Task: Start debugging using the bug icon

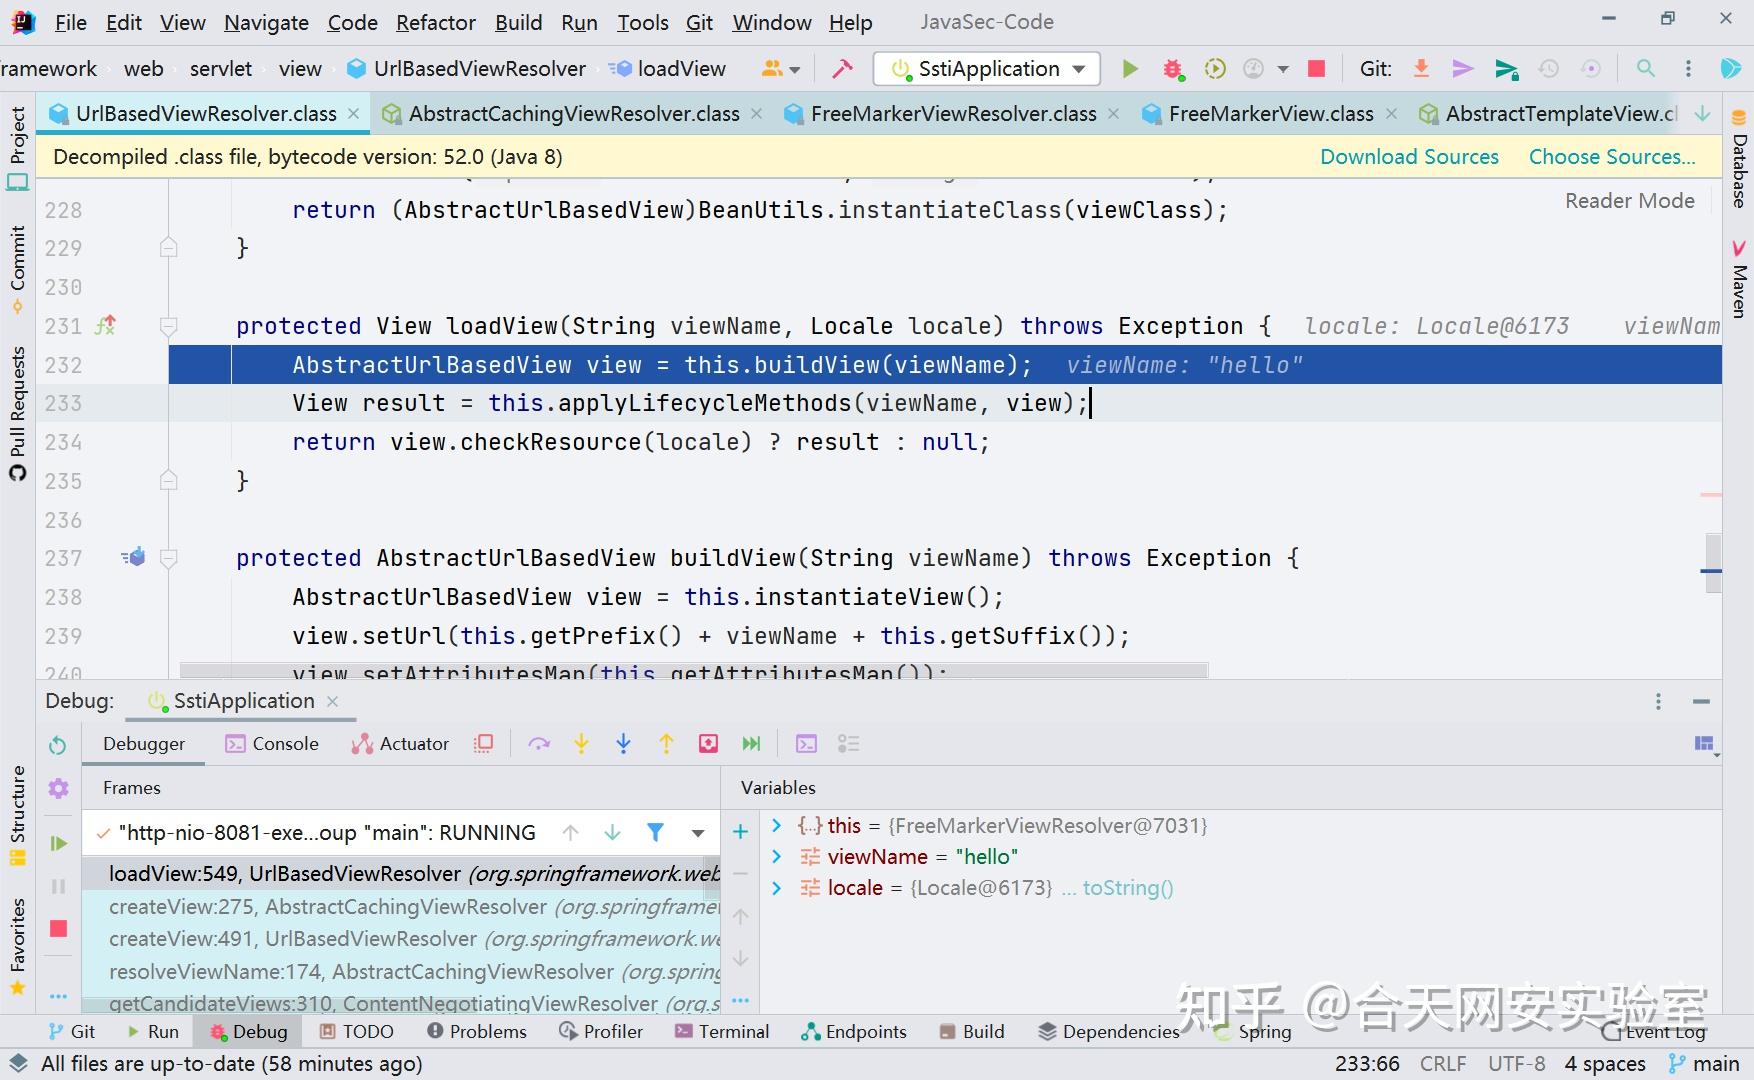Action: [x=1172, y=68]
